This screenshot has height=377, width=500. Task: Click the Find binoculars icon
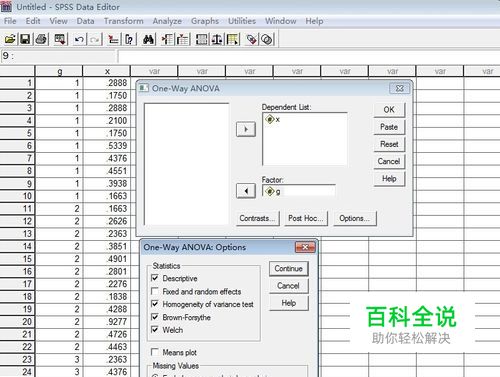(148, 39)
